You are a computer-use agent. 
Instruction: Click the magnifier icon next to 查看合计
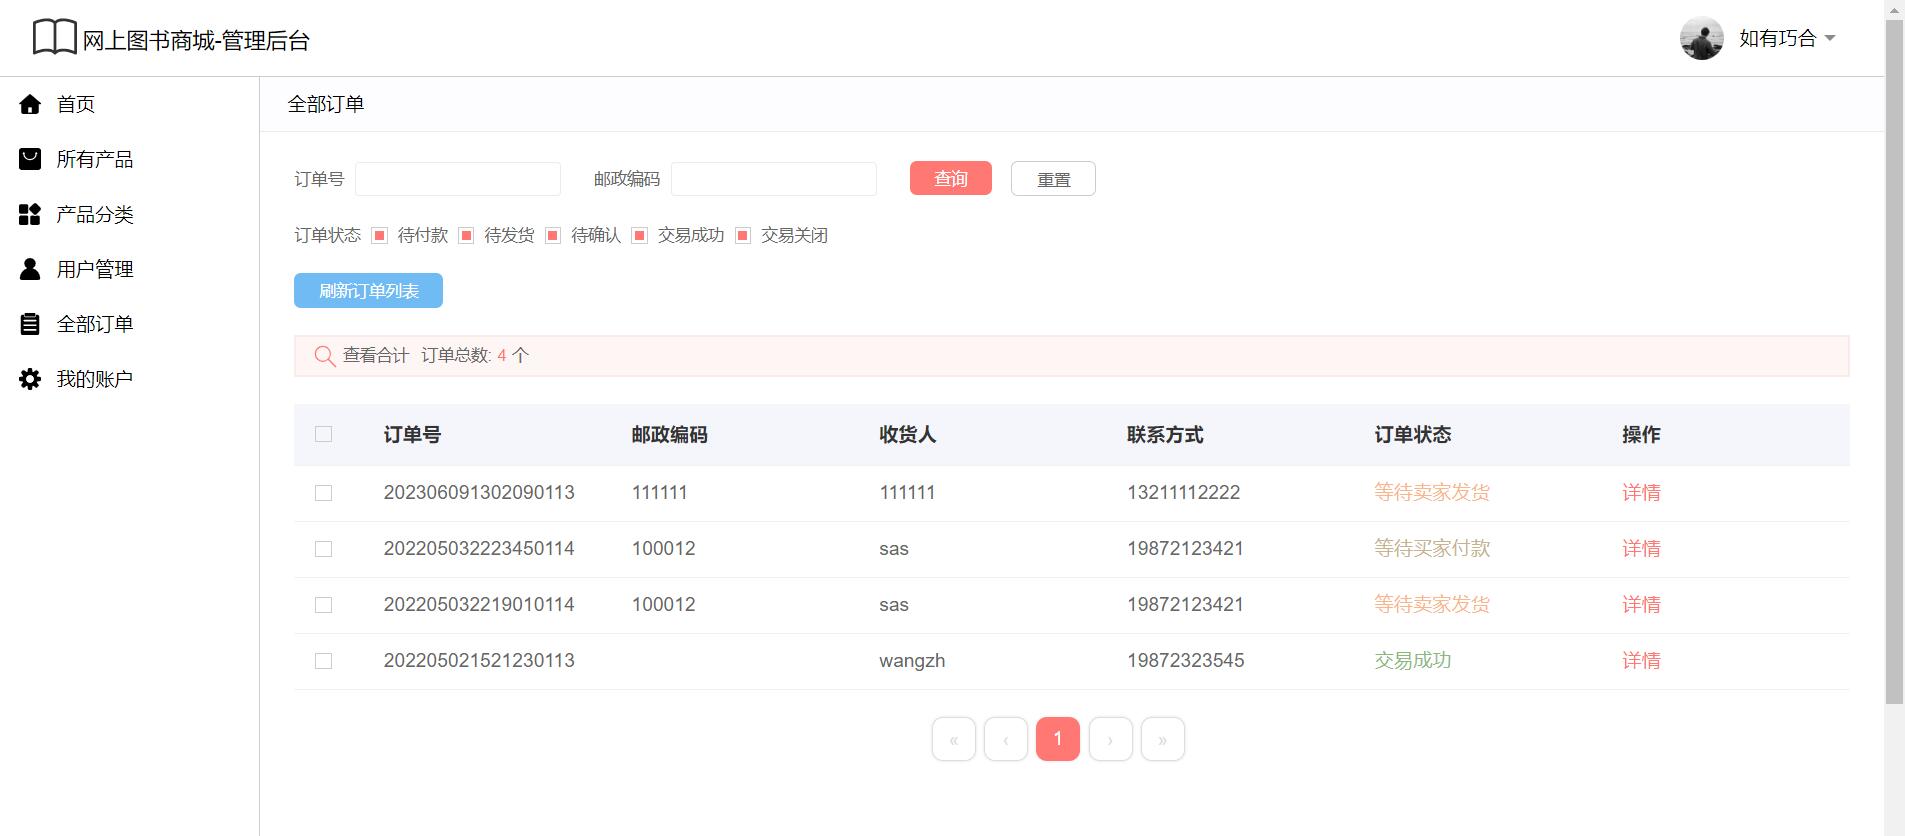click(x=324, y=356)
